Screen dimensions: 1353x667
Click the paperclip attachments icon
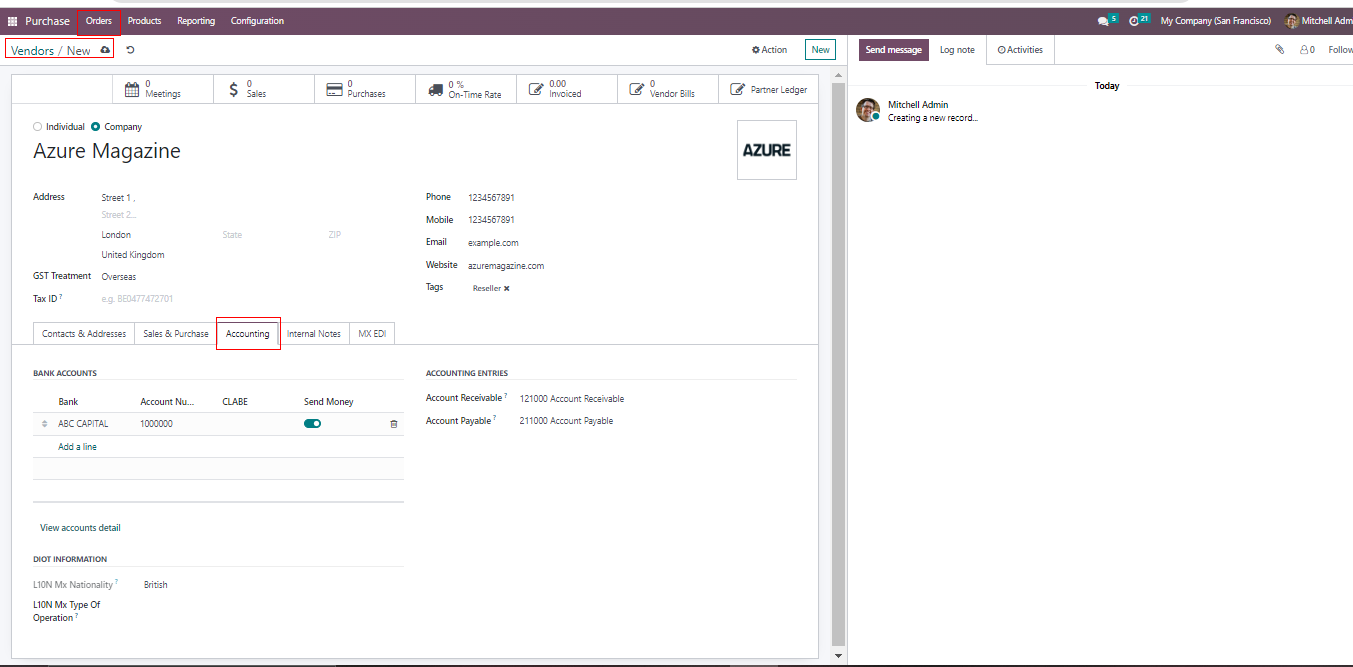1279,50
